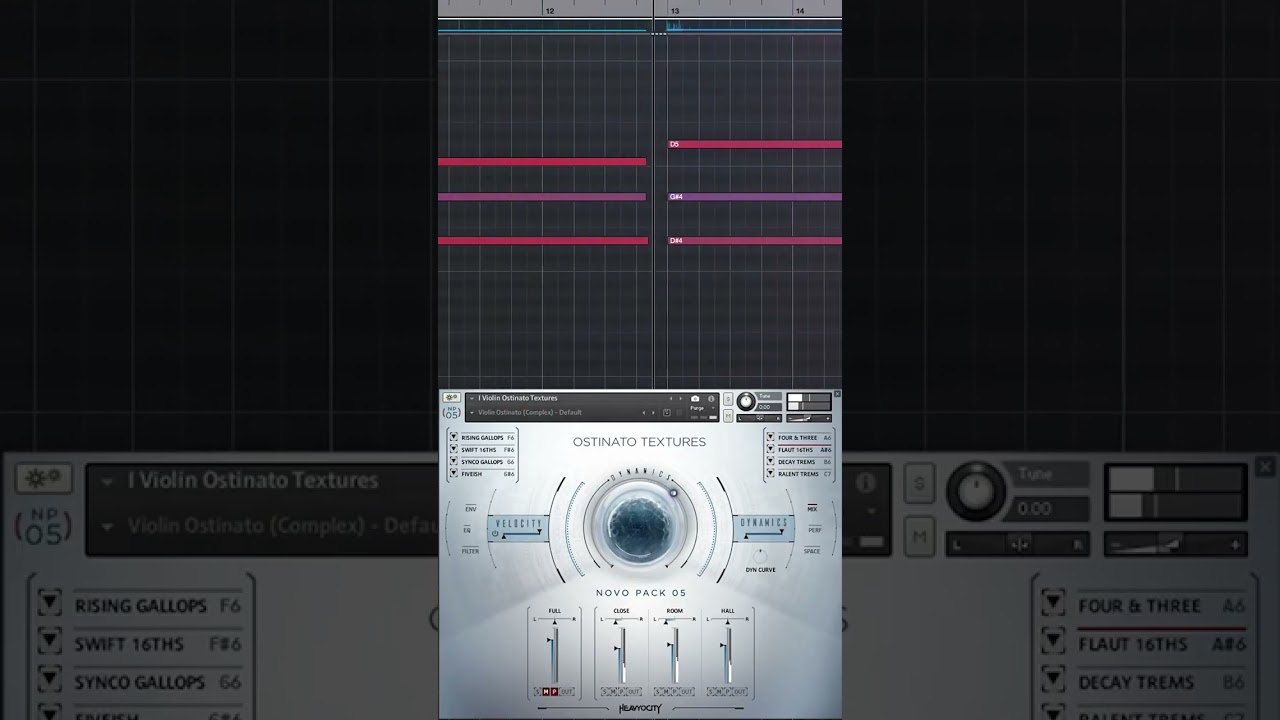Toggle purge P on FULL mic channel
Image resolution: width=1280 pixels, height=720 pixels.
tap(555, 692)
